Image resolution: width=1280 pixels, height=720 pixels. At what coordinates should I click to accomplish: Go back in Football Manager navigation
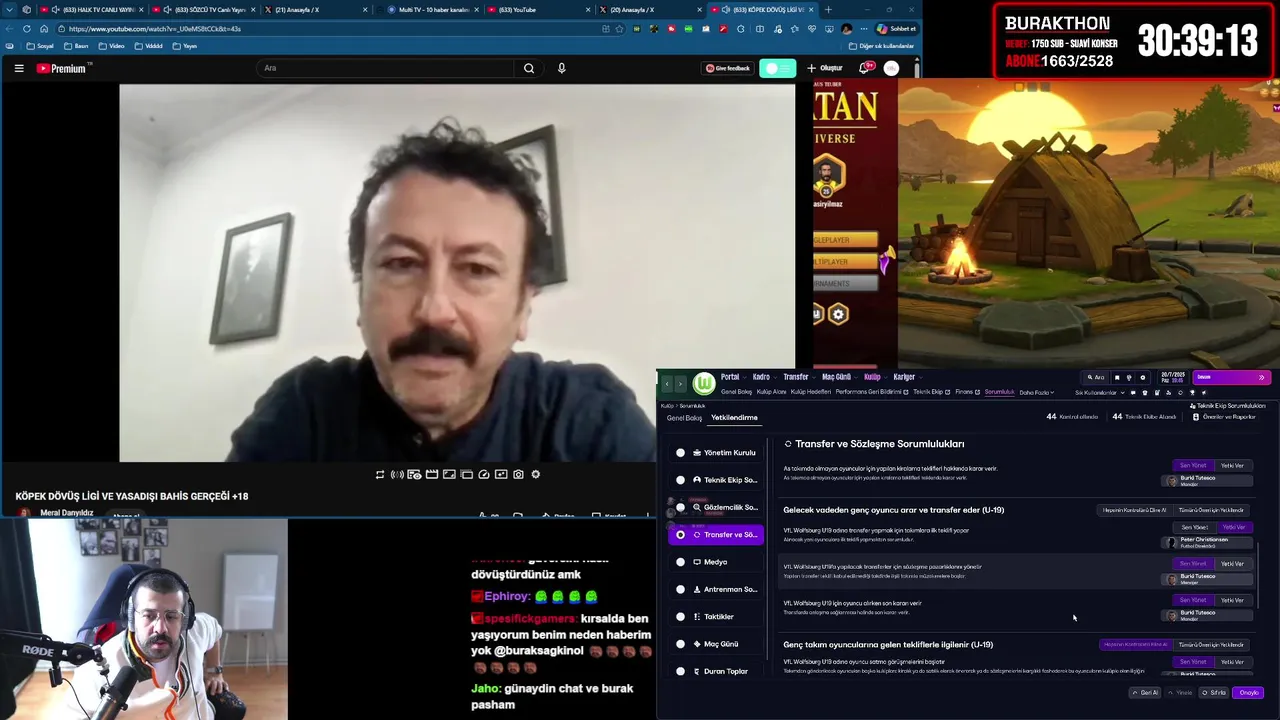tap(667, 383)
